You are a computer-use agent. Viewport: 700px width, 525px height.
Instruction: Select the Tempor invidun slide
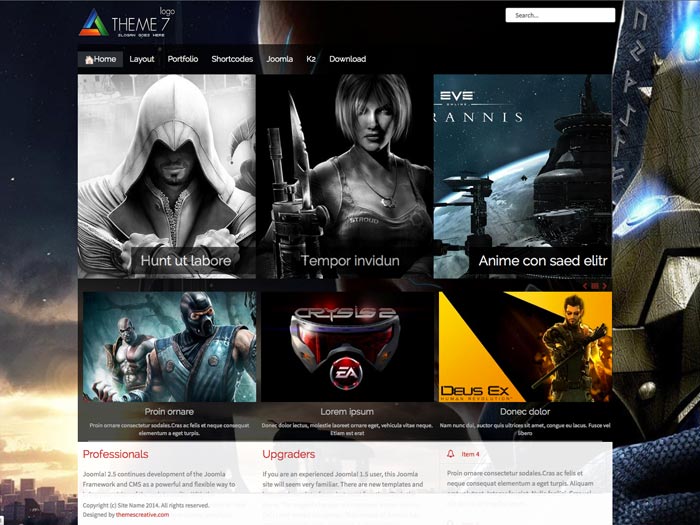pos(344,170)
